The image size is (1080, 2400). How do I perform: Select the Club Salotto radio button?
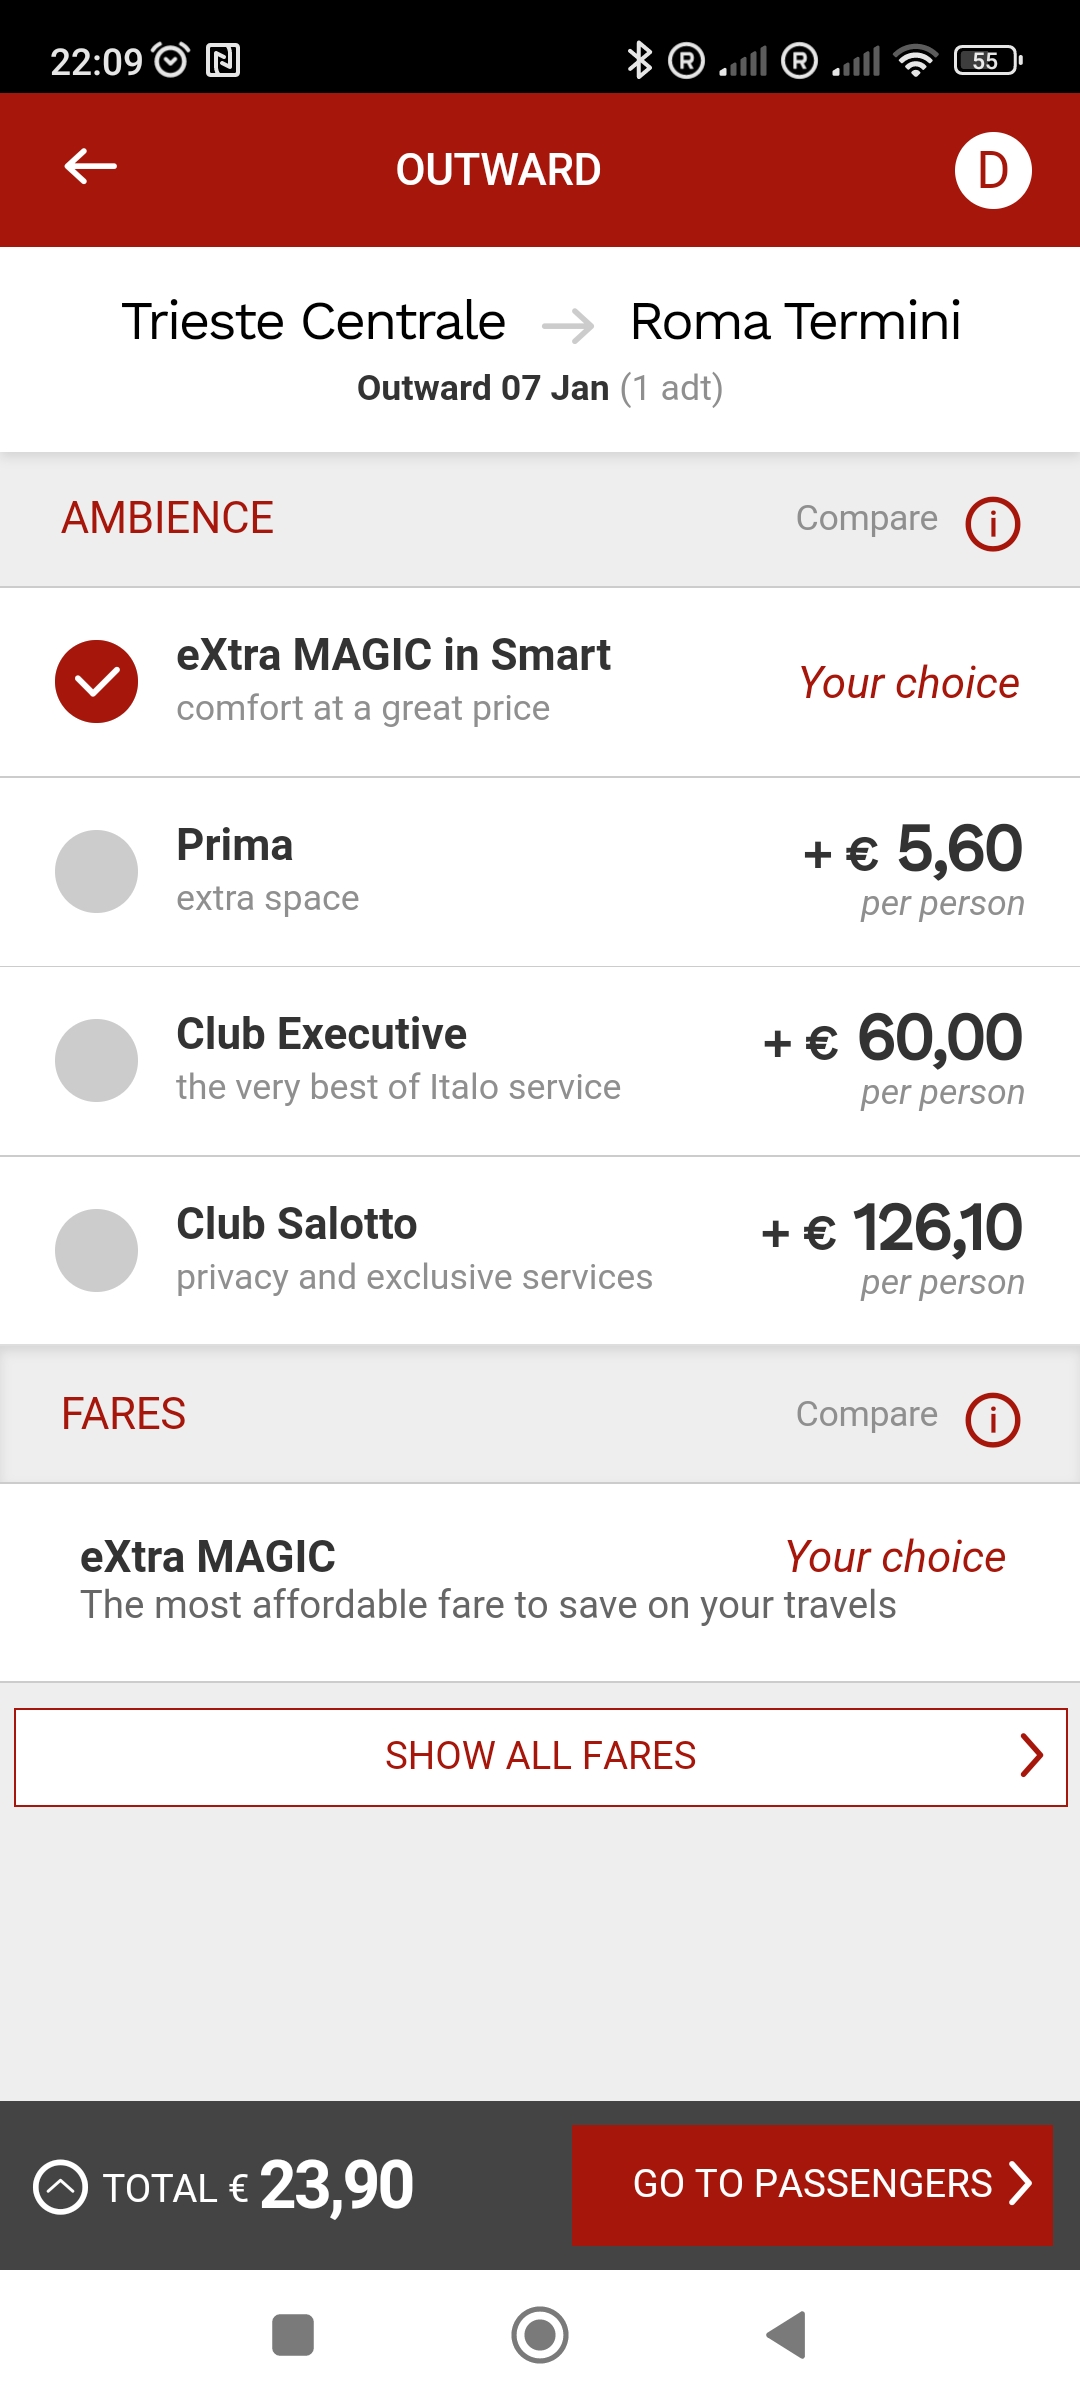(96, 1250)
